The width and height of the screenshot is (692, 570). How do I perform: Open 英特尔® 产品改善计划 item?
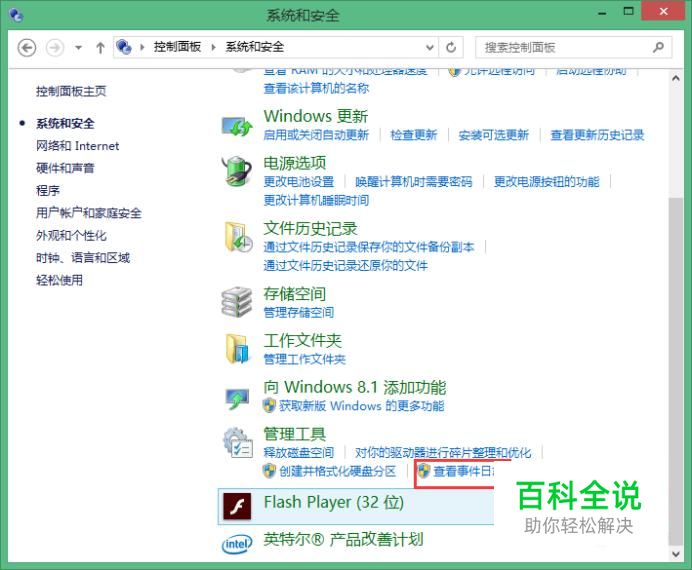[x=343, y=539]
